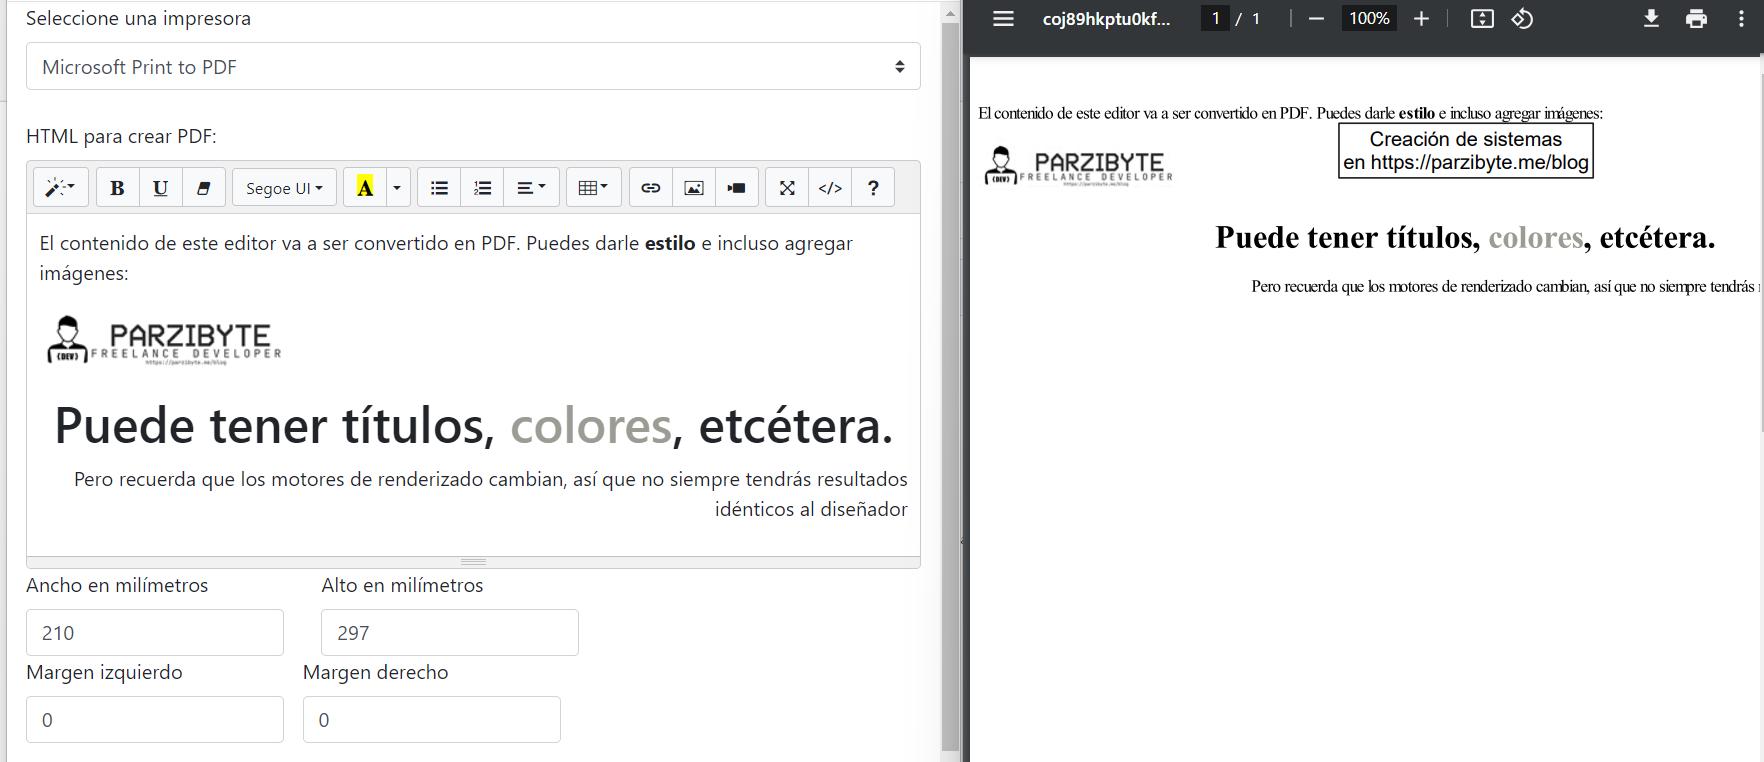
Task: Click the eraser remove font style button
Action: tap(203, 188)
